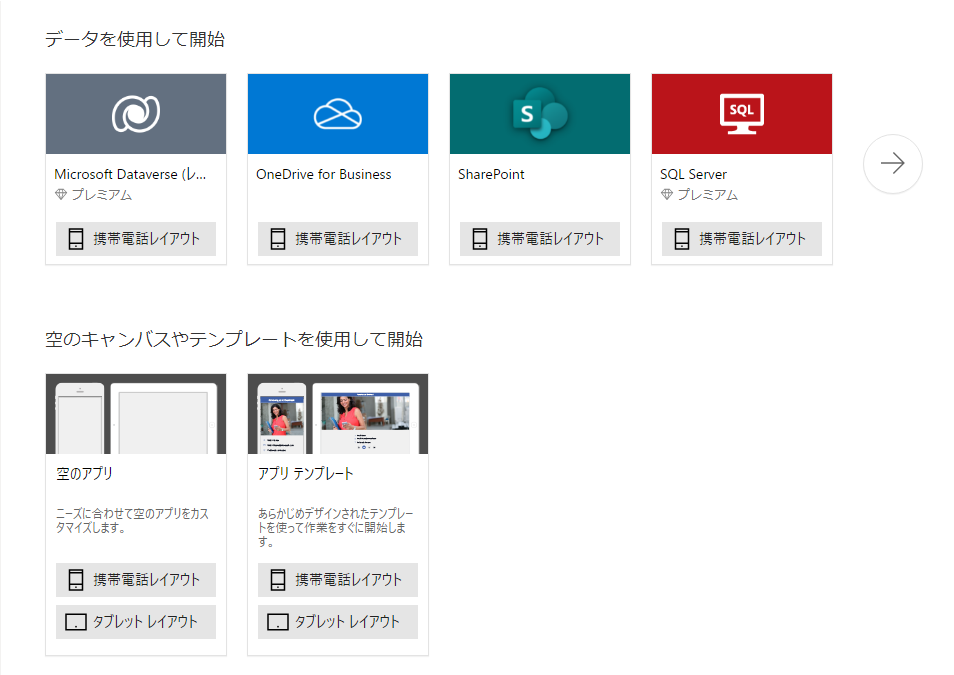Click the phone icon in the Dataverse layout button
Image resolution: width=954 pixels, height=675 pixels.
tap(76, 239)
